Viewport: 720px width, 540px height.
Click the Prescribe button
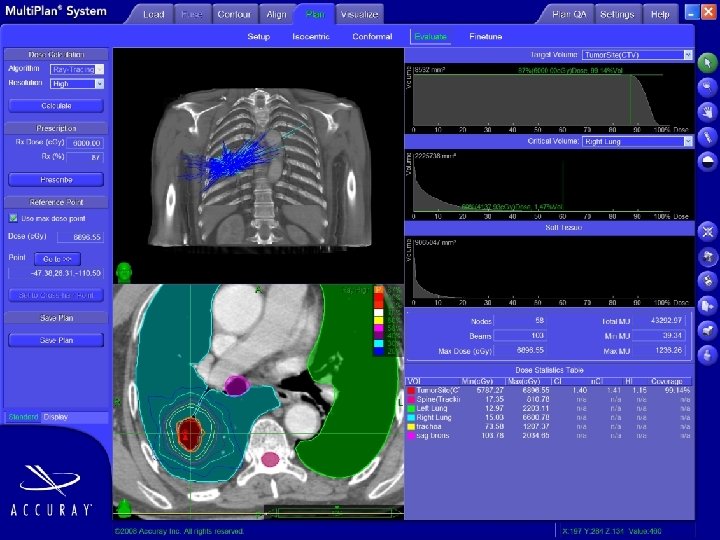click(56, 180)
